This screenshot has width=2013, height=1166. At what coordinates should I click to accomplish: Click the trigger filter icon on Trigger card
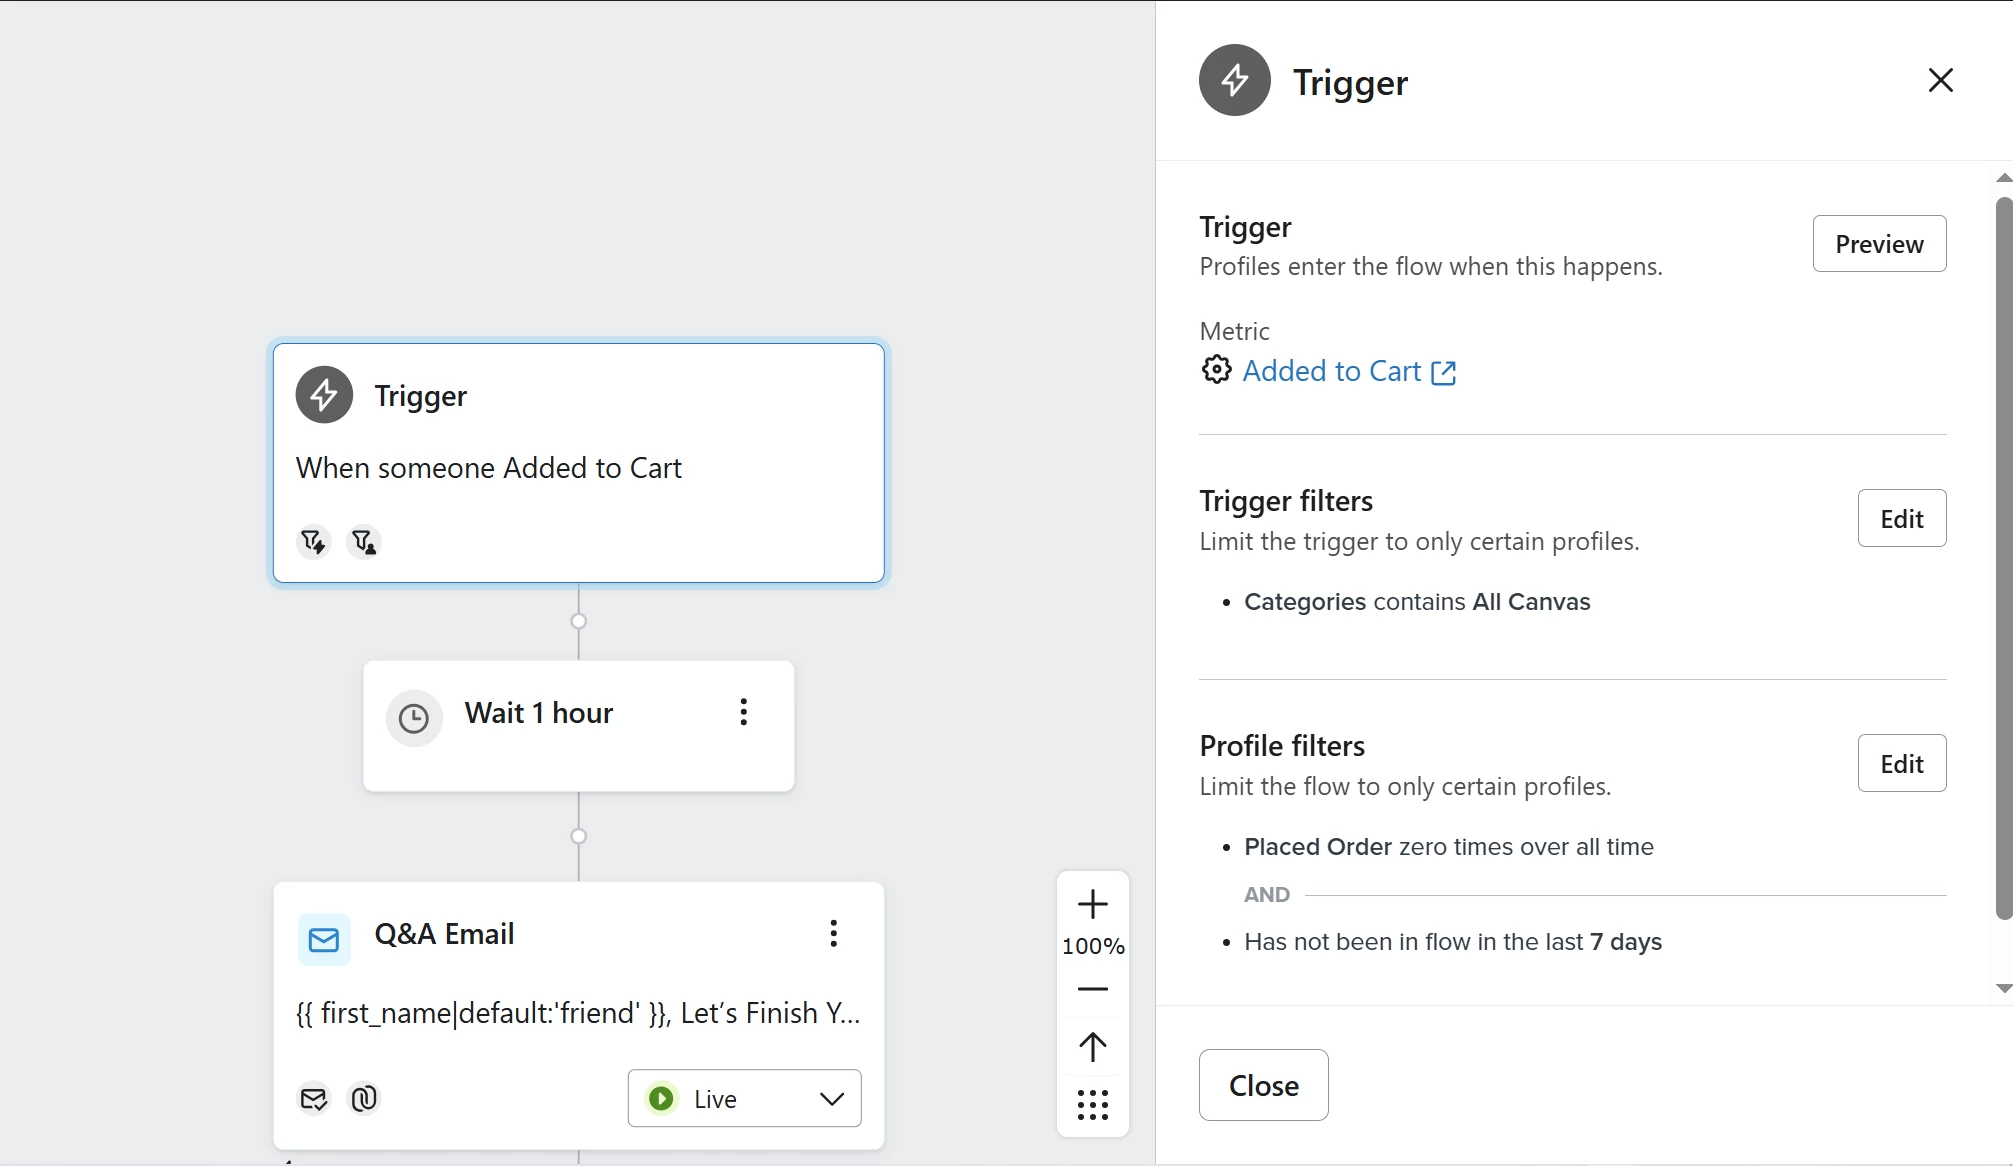point(313,541)
